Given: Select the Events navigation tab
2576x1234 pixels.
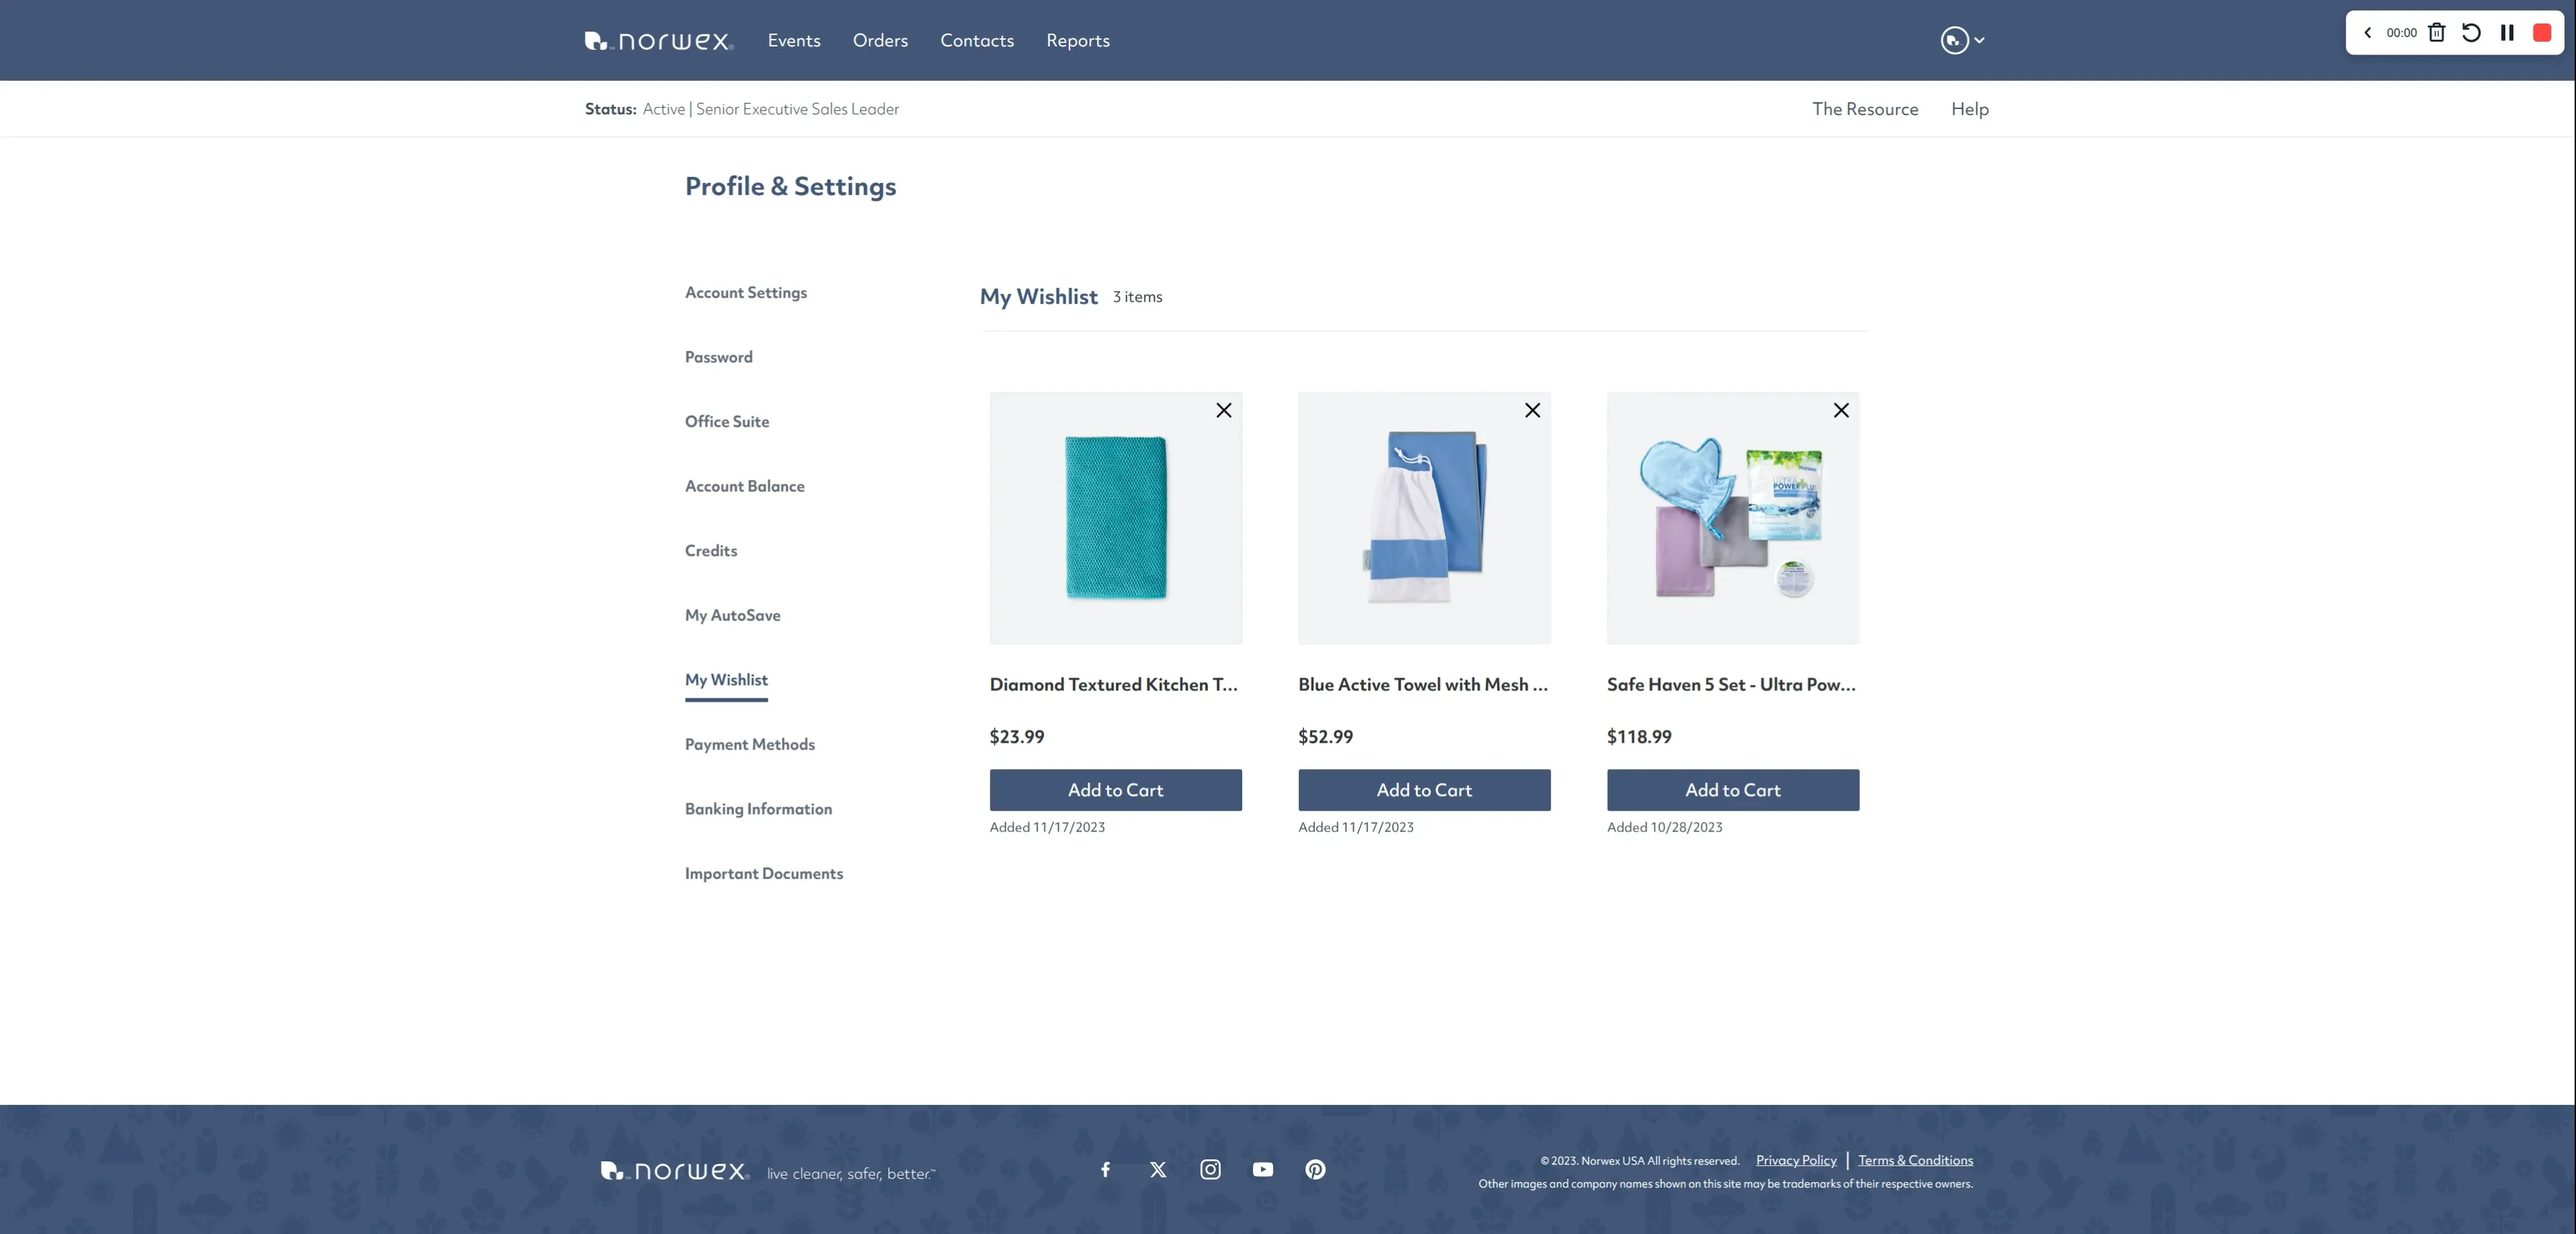Looking at the screenshot, I should [x=793, y=40].
